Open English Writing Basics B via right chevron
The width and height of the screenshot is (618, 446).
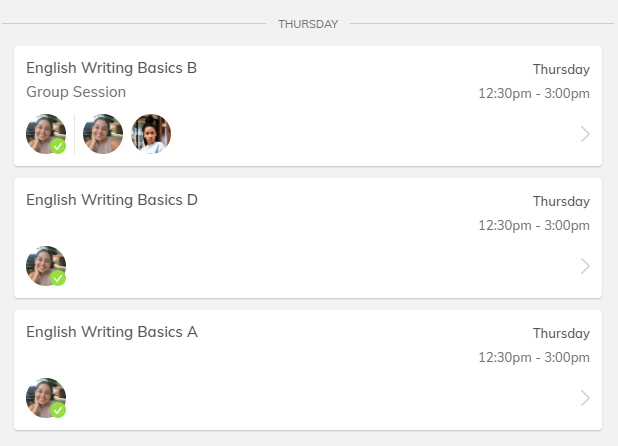point(585,134)
